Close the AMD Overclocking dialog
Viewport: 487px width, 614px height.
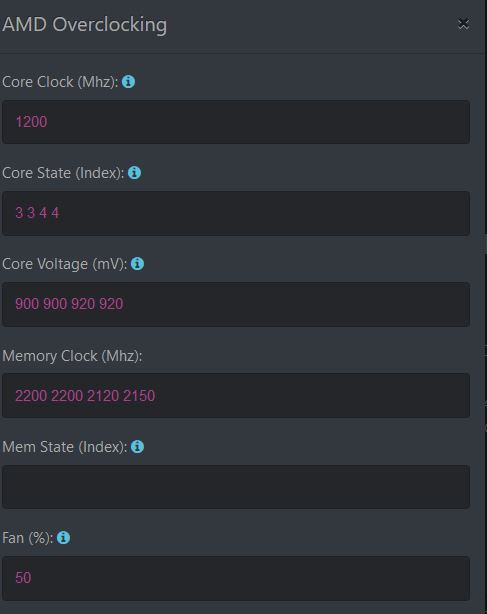(464, 24)
